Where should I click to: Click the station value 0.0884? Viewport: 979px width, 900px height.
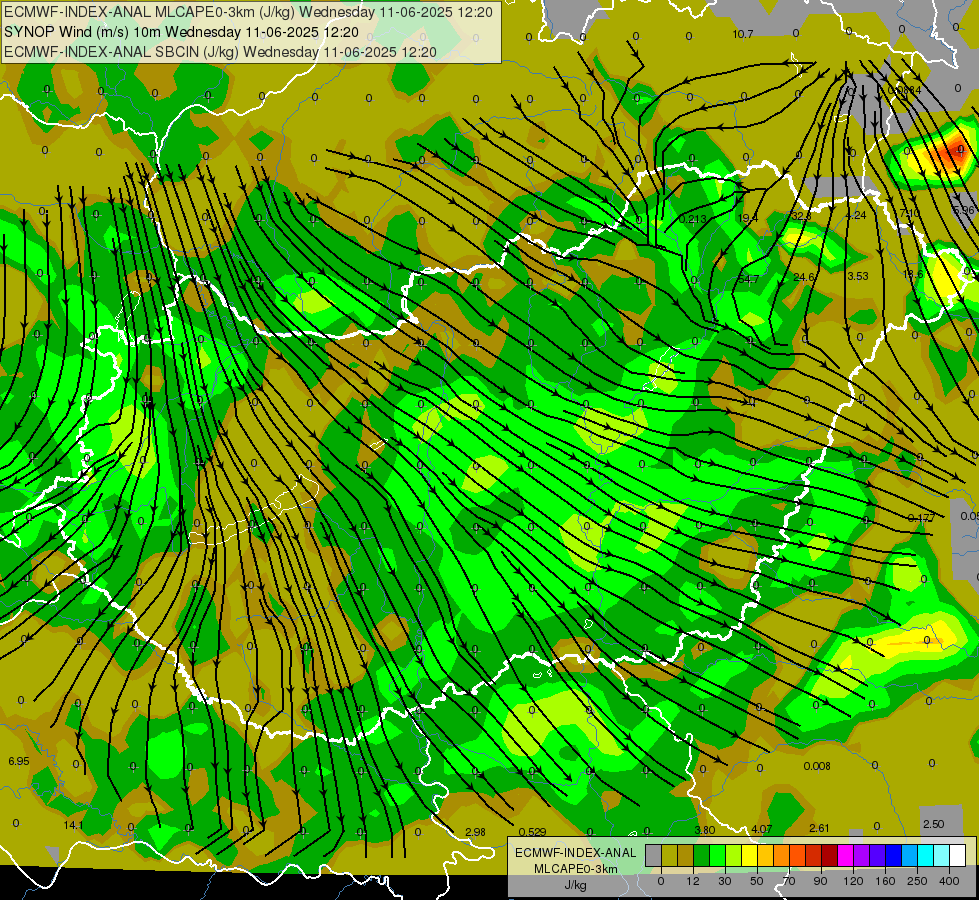[904, 90]
